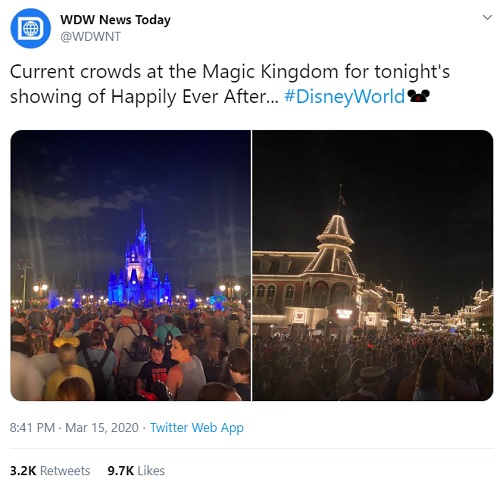
Task: Expand the tweet options chevron menu
Action: tap(487, 17)
